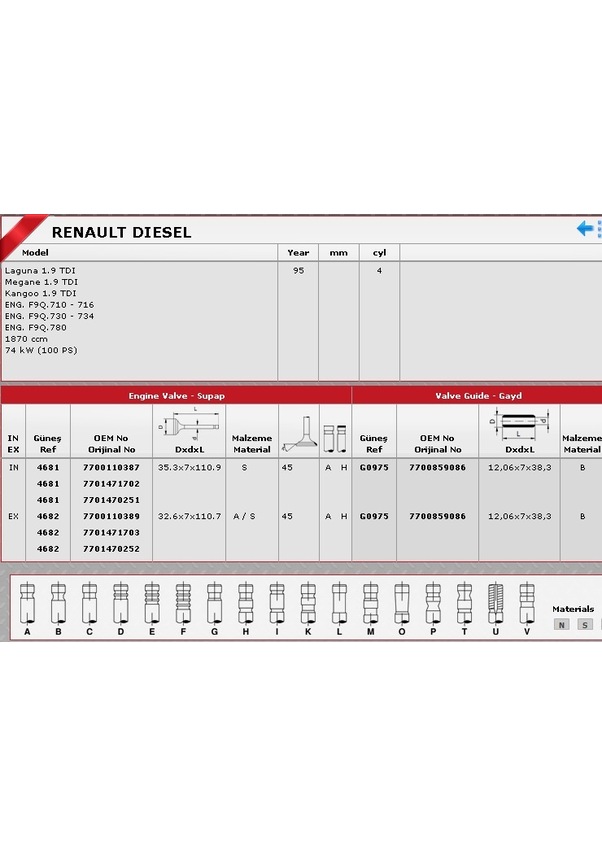Viewport: 602px width, 857px height.
Task: Select OEM number 7701471703
Action: [111, 532]
